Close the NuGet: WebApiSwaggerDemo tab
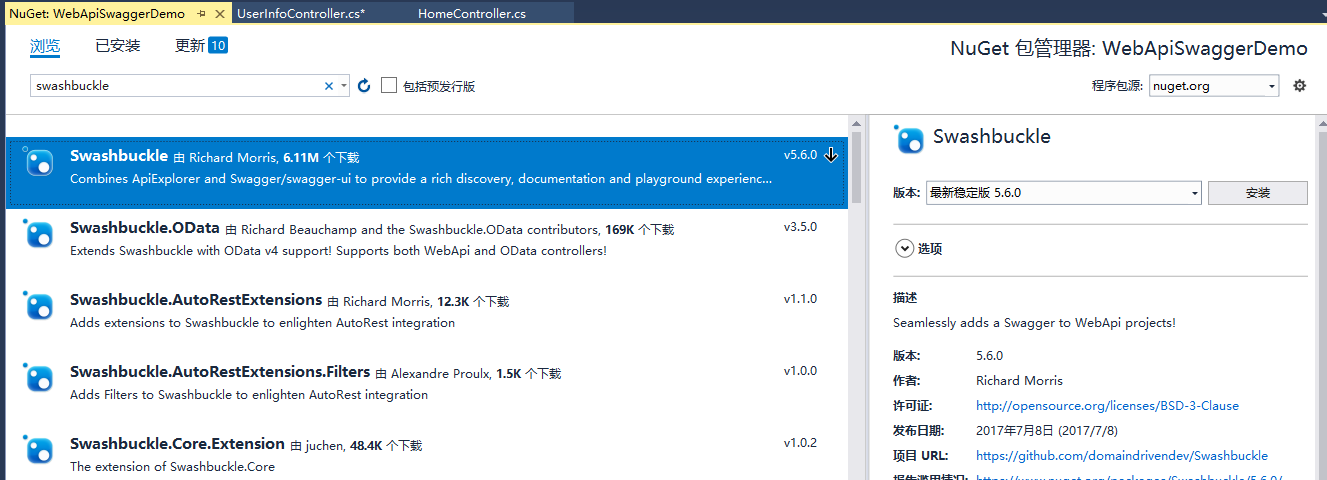1327x480 pixels. click(220, 14)
